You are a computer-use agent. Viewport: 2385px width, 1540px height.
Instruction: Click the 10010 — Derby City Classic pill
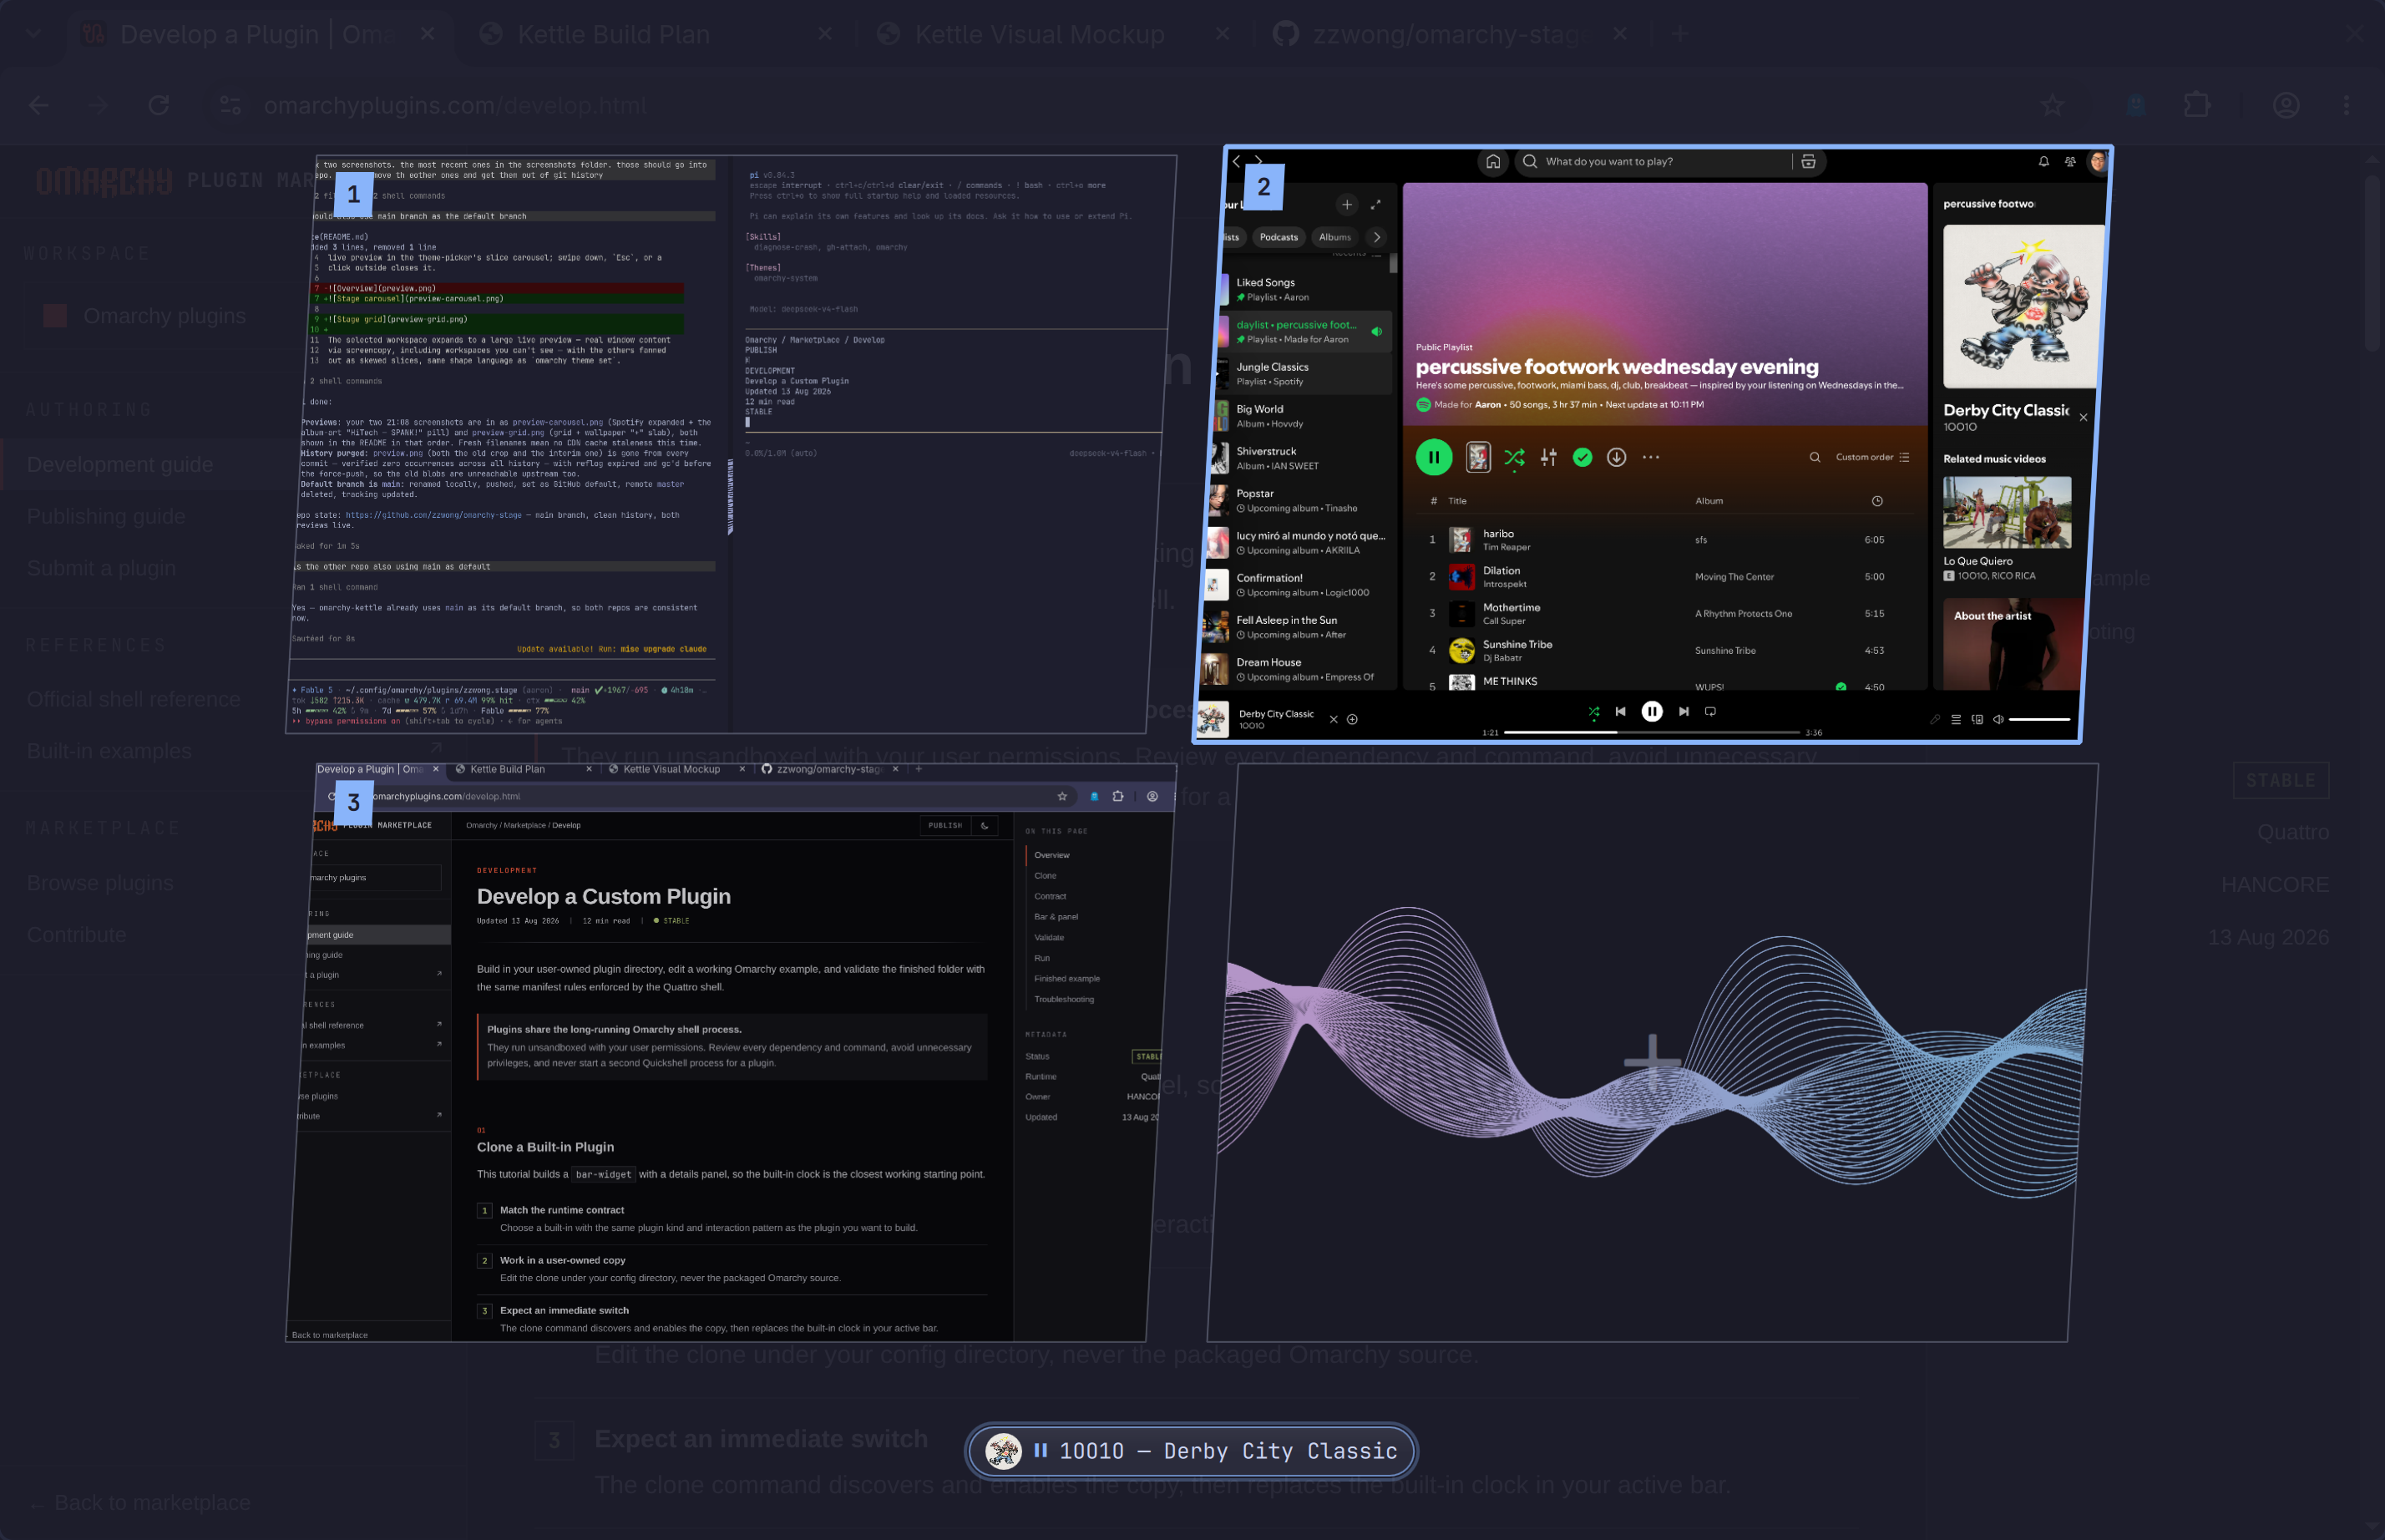(x=1190, y=1450)
